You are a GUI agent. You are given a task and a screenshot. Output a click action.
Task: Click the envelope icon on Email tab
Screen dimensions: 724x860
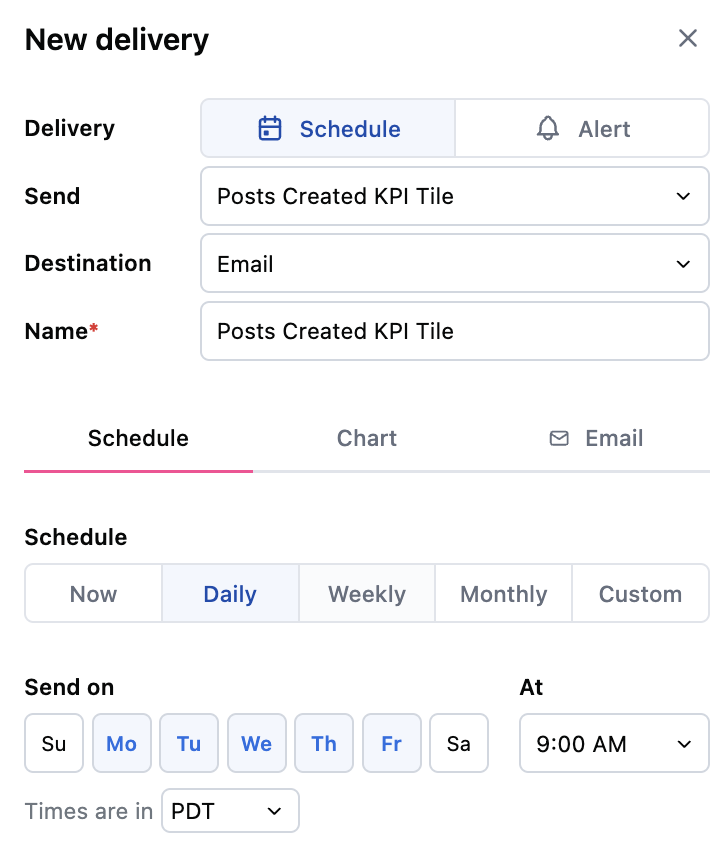pos(559,438)
